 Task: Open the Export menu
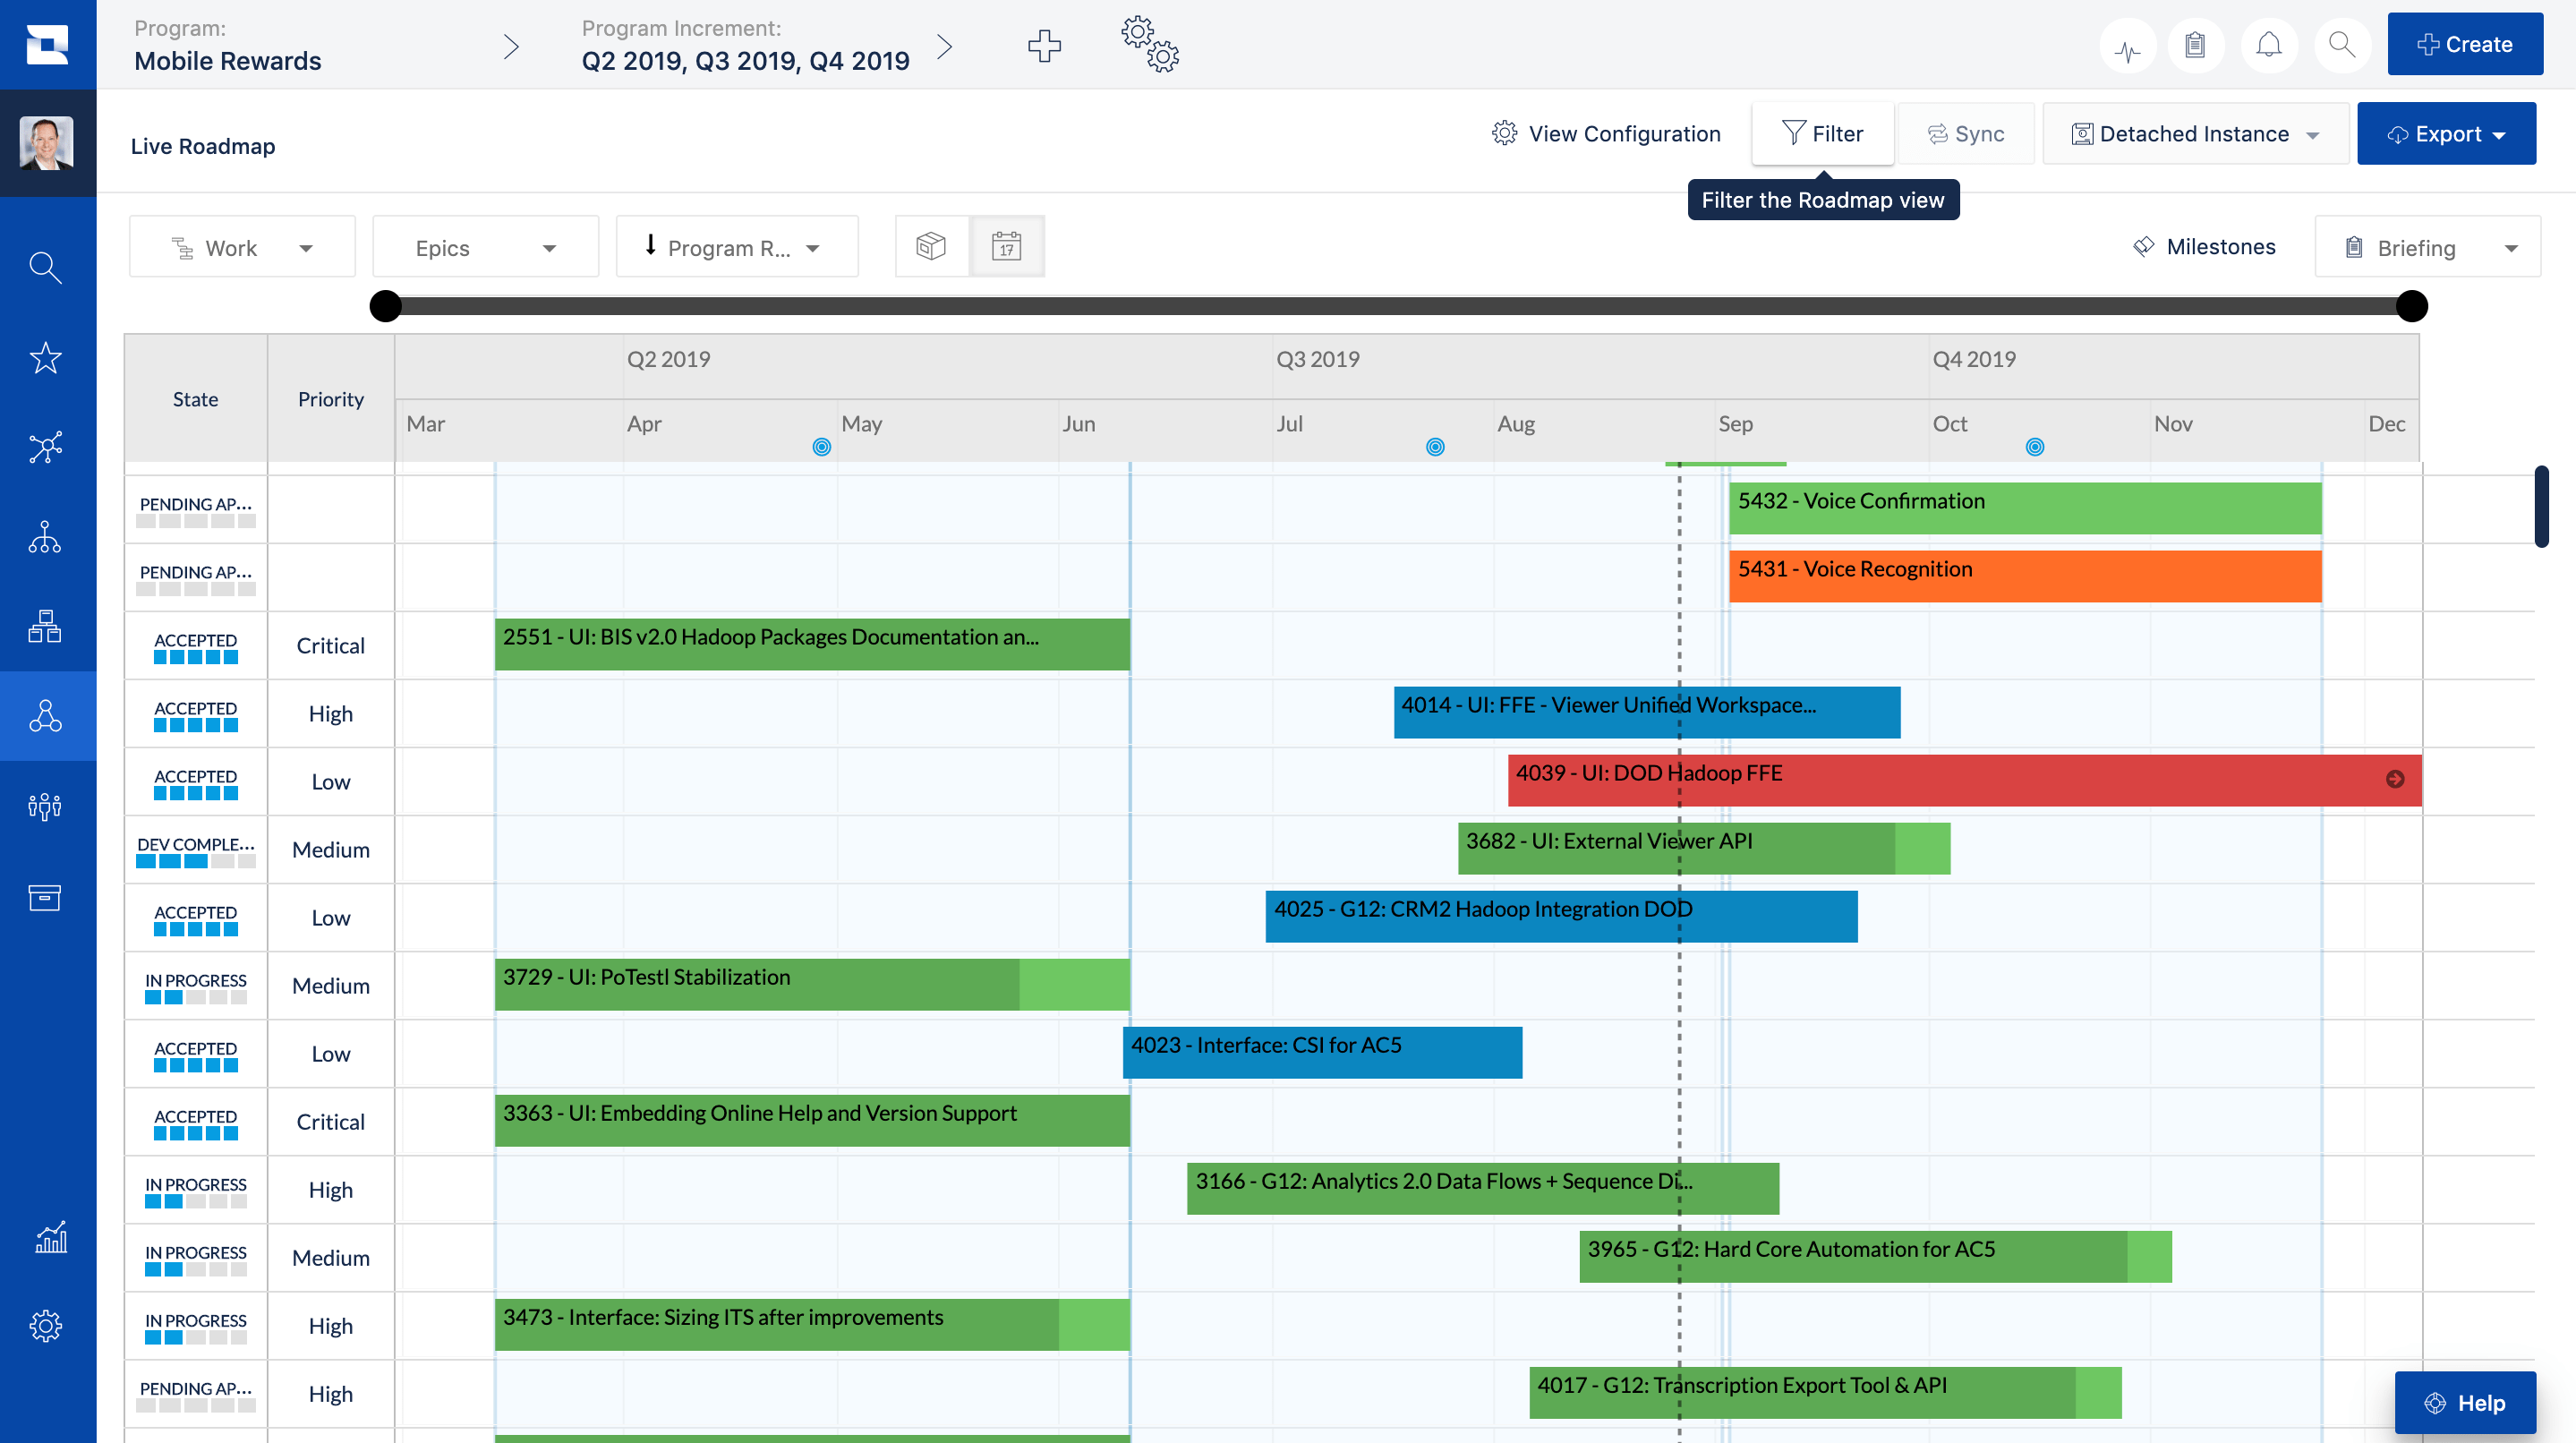tap(2446, 134)
